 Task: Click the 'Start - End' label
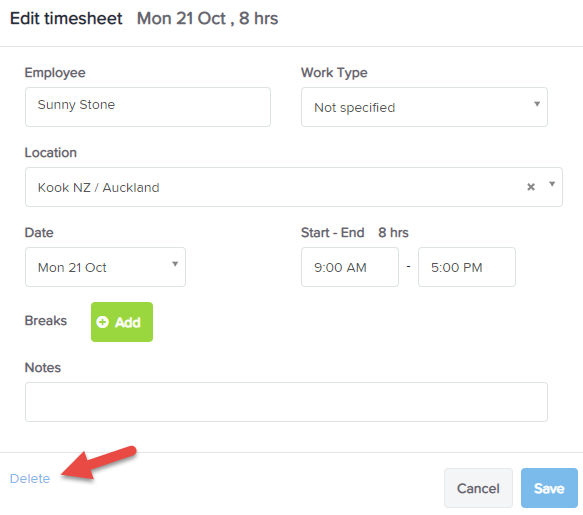[x=332, y=232]
